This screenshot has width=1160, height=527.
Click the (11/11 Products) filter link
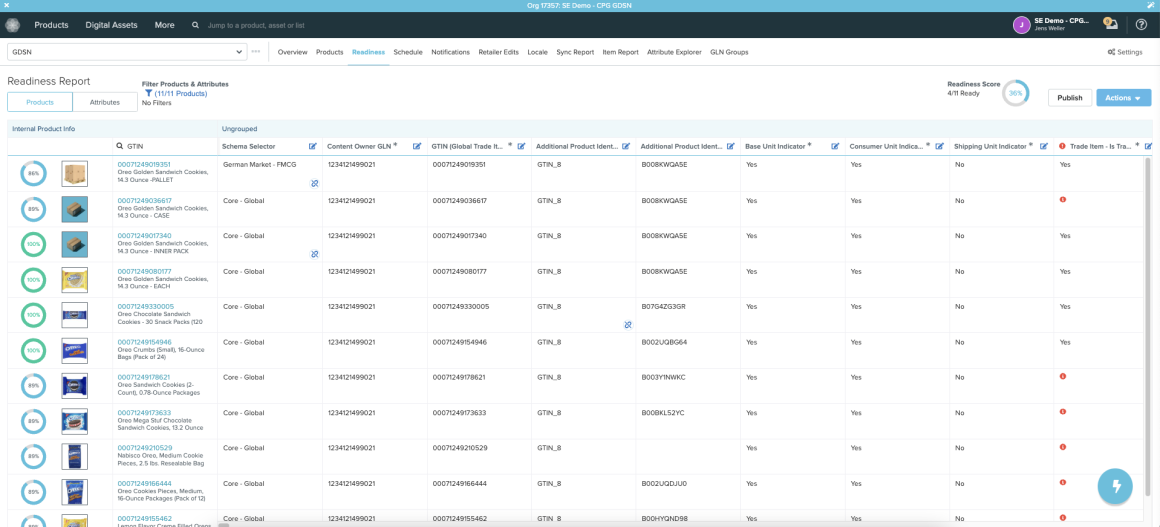coord(181,94)
